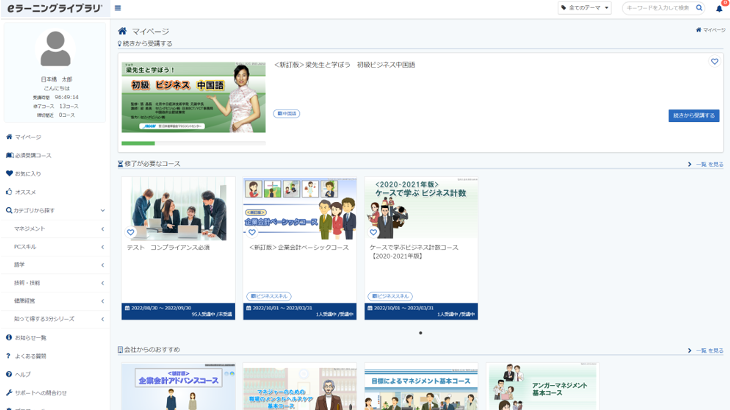The image size is (730, 410).
Task: Toggle heart on テスト コンプライアンス必須 card
Action: [131, 232]
